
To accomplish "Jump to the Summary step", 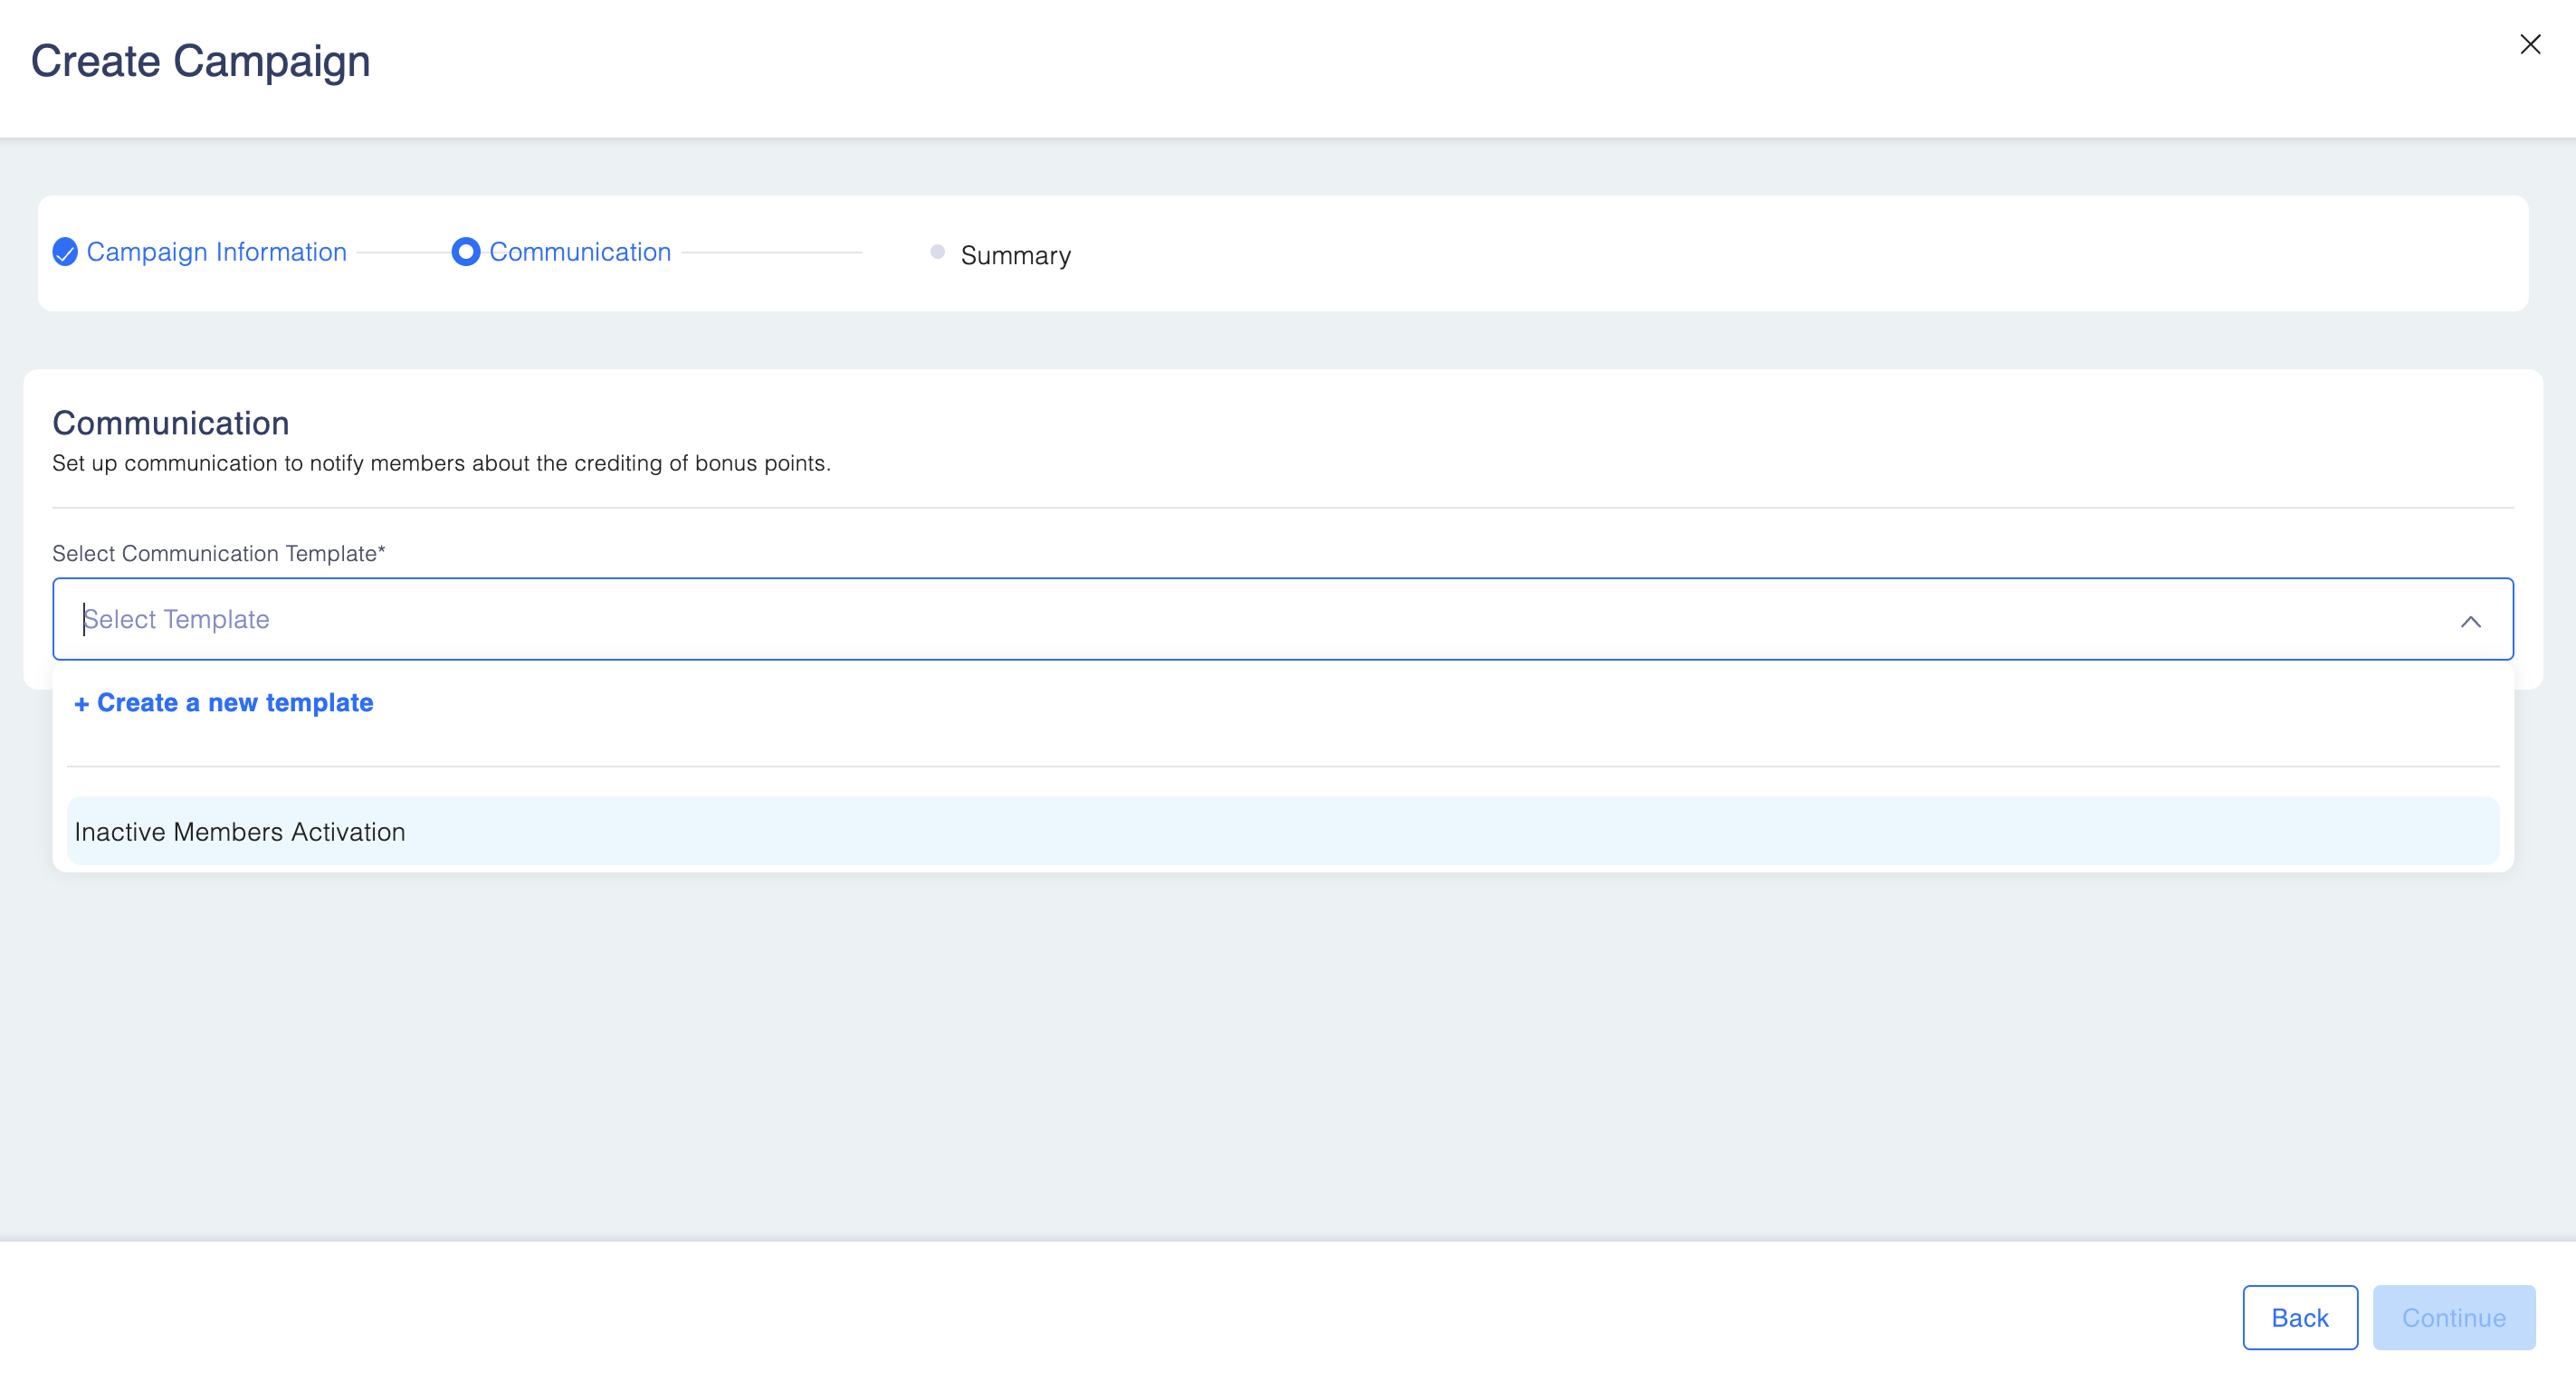I will pos(1015,255).
